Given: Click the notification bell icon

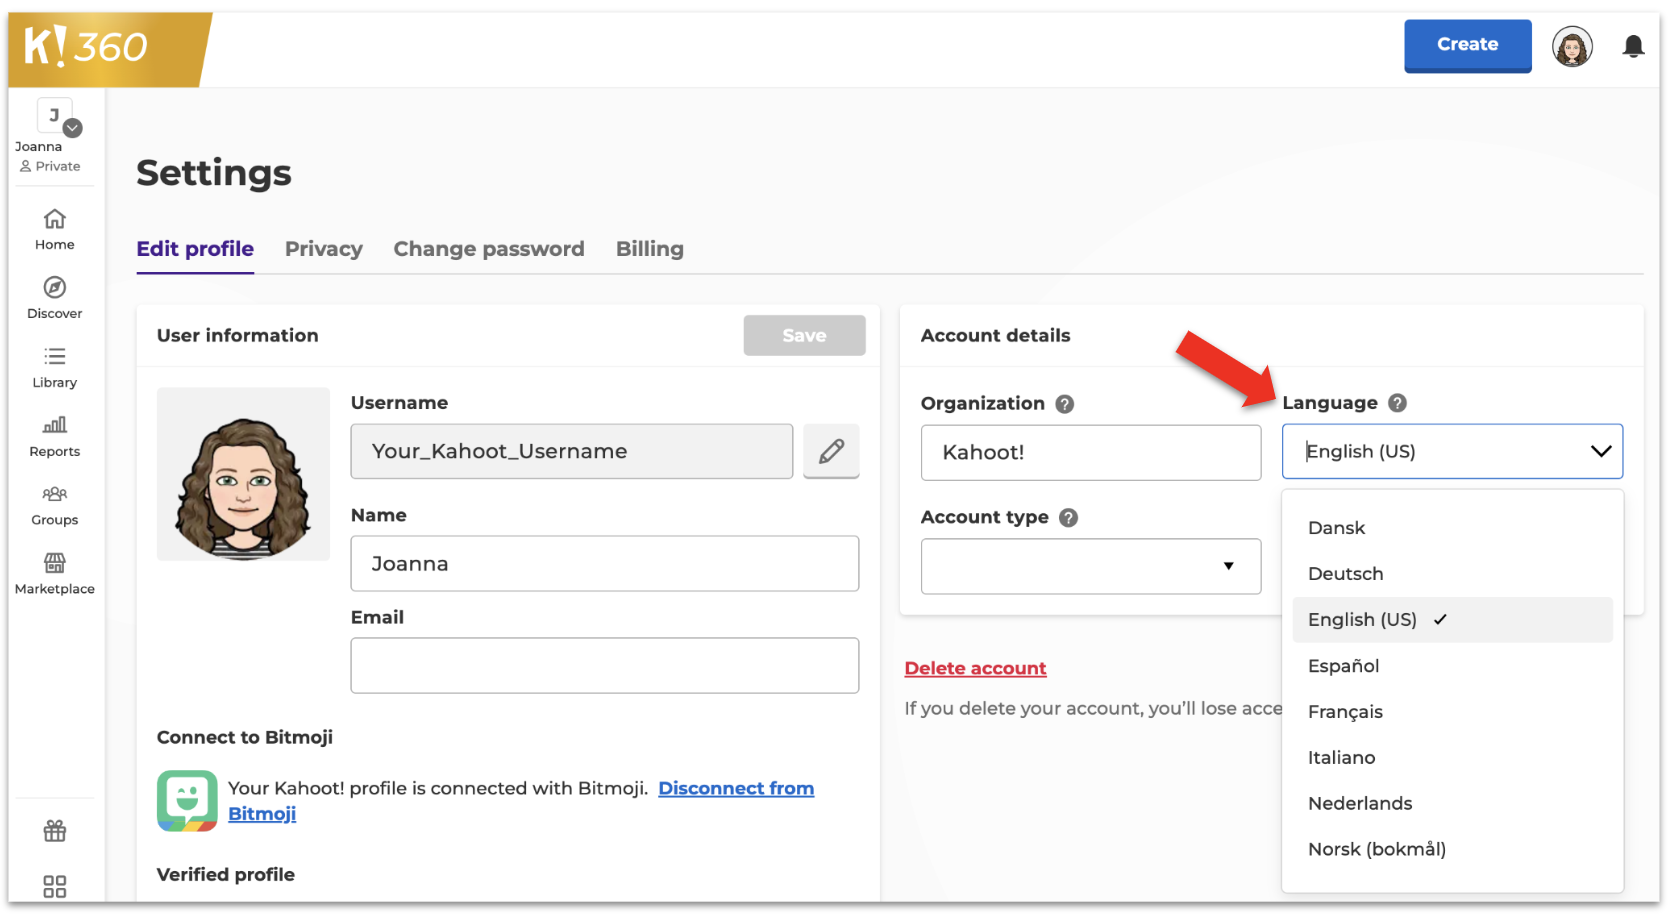Looking at the screenshot, I should [x=1633, y=46].
